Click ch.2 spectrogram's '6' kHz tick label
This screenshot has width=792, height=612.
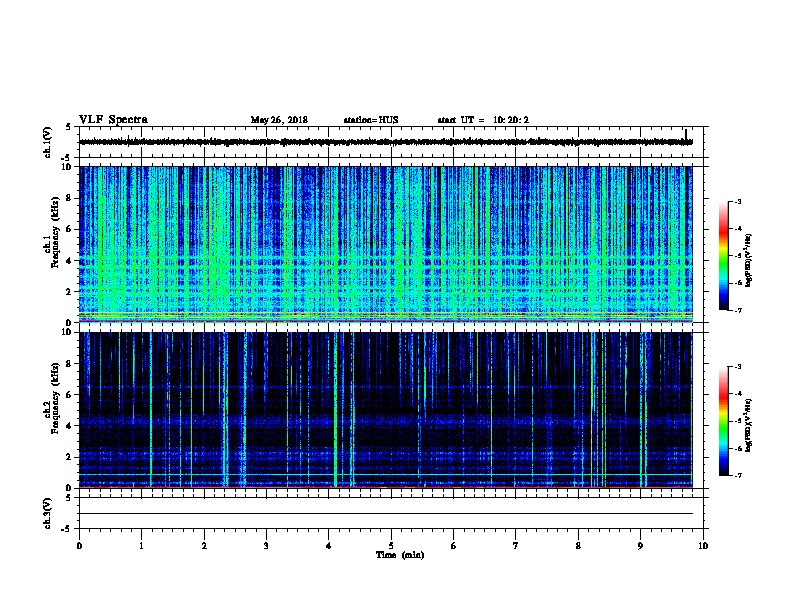click(x=69, y=394)
